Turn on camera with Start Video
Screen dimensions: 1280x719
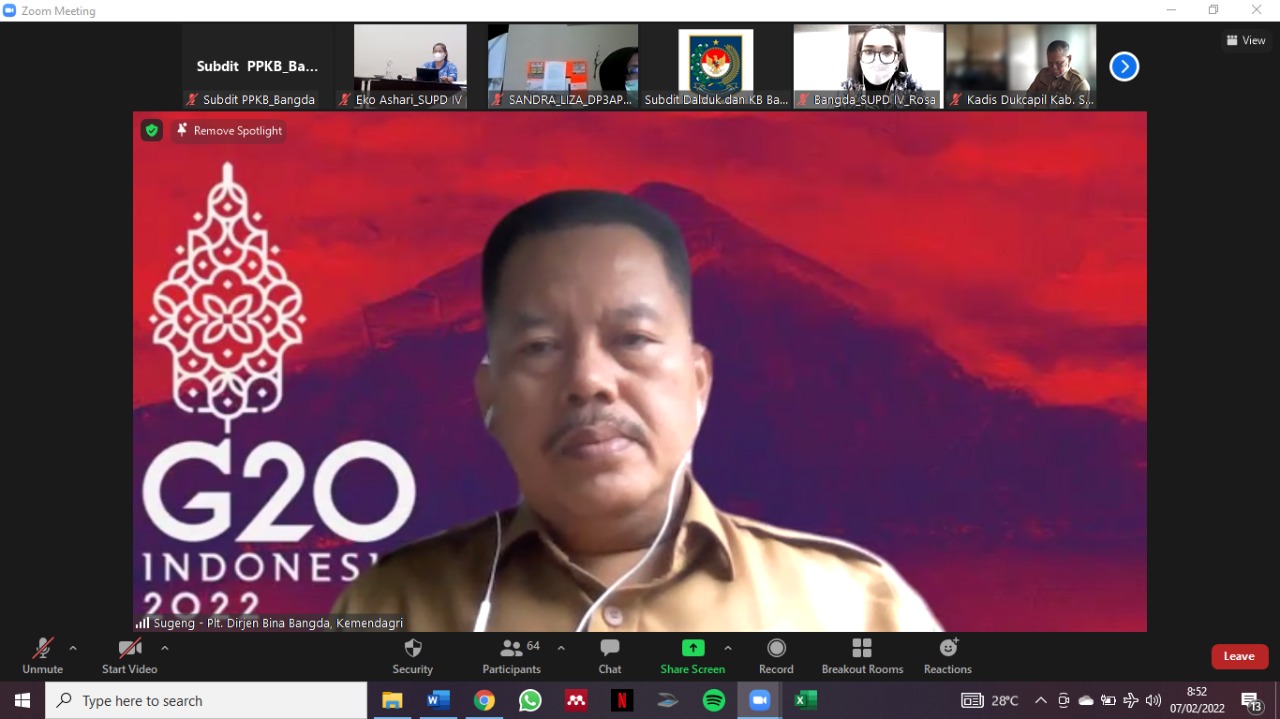pos(129,656)
